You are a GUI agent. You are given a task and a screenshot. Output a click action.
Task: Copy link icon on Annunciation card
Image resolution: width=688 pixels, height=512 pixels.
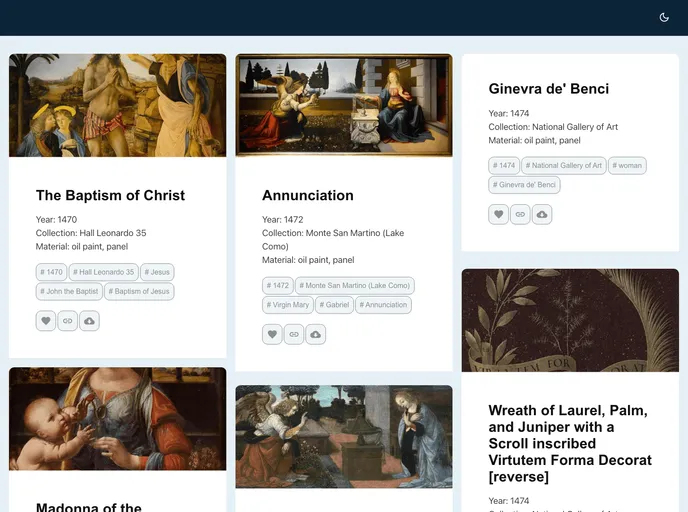[x=294, y=334]
